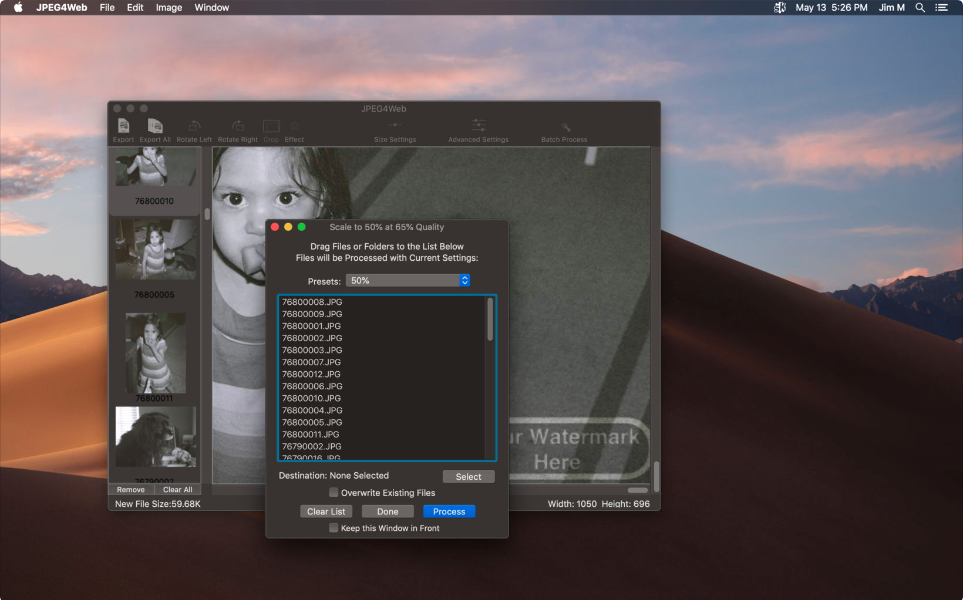Image resolution: width=967 pixels, height=600 pixels.
Task: Click the blue Process button
Action: pyautogui.click(x=449, y=511)
